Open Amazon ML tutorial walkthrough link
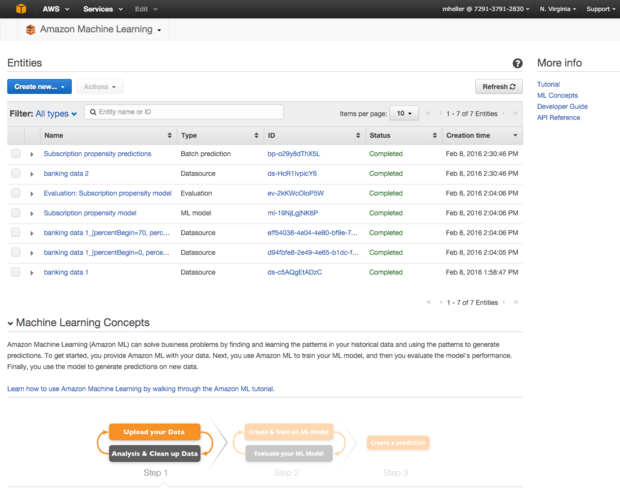Viewport: 620px width, 488px height. click(141, 389)
